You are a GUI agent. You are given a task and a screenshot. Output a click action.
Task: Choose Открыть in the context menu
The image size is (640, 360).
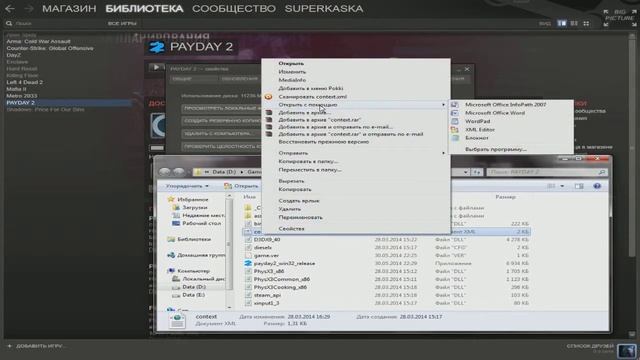(x=291, y=64)
